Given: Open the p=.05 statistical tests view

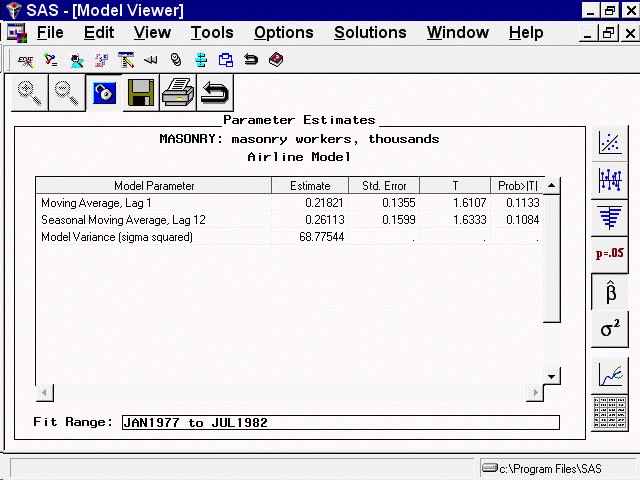Looking at the screenshot, I should (610, 254).
